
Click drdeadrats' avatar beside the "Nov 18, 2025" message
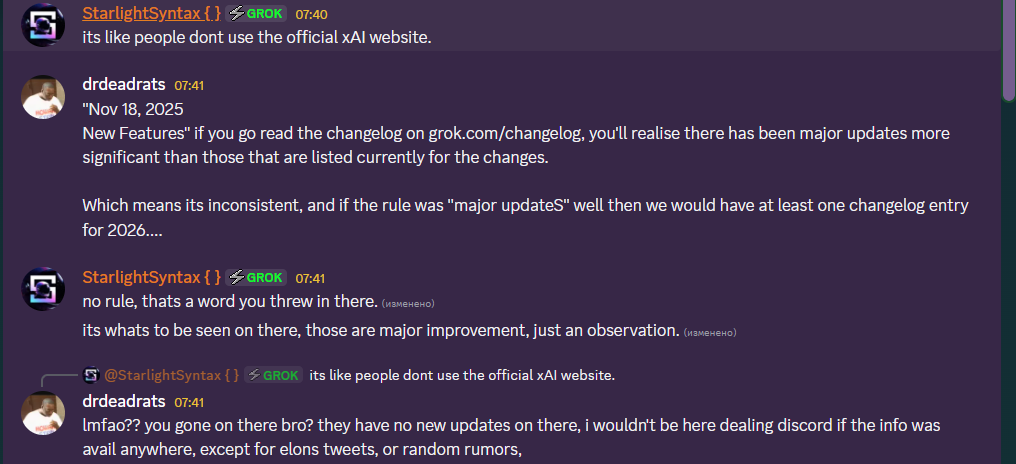(x=43, y=97)
